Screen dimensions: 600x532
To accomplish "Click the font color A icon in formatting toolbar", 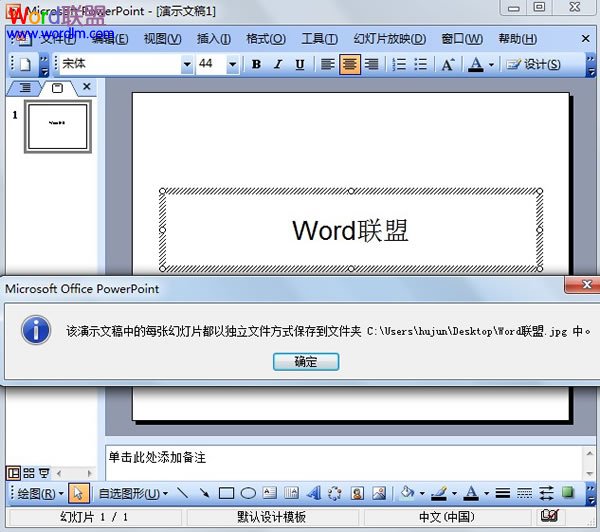I will (x=476, y=64).
